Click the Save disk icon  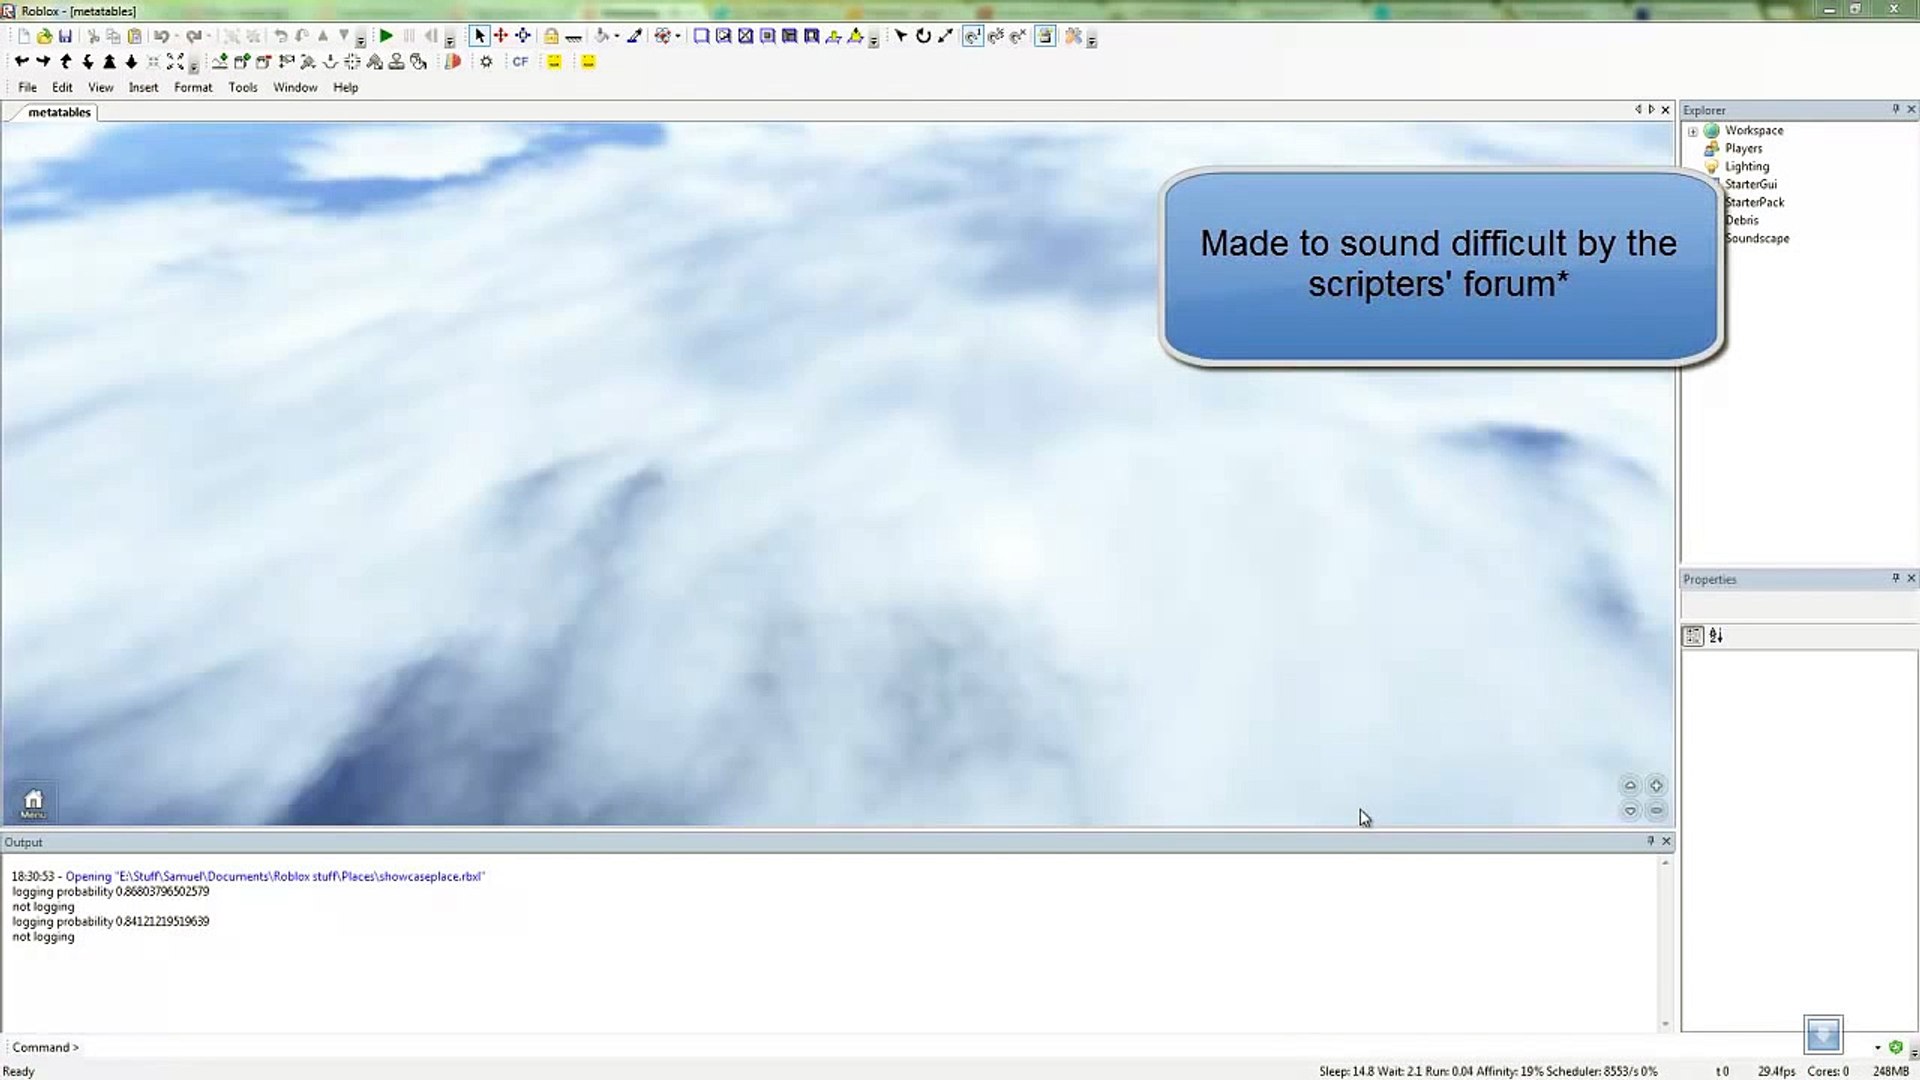point(65,36)
